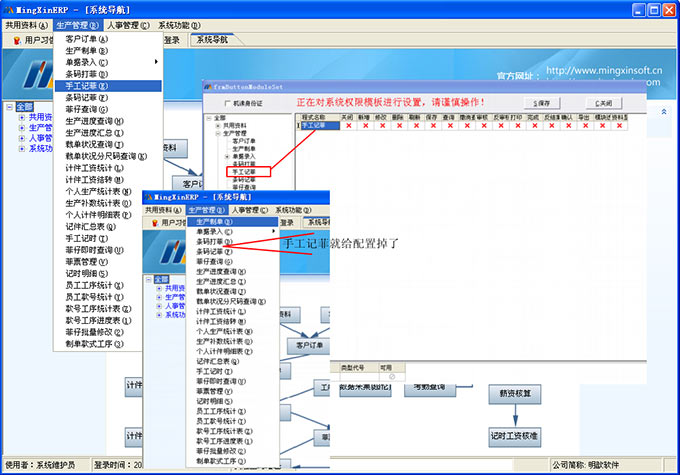
Task: Select 手工记菲 item in dialog tree
Action: [244, 172]
